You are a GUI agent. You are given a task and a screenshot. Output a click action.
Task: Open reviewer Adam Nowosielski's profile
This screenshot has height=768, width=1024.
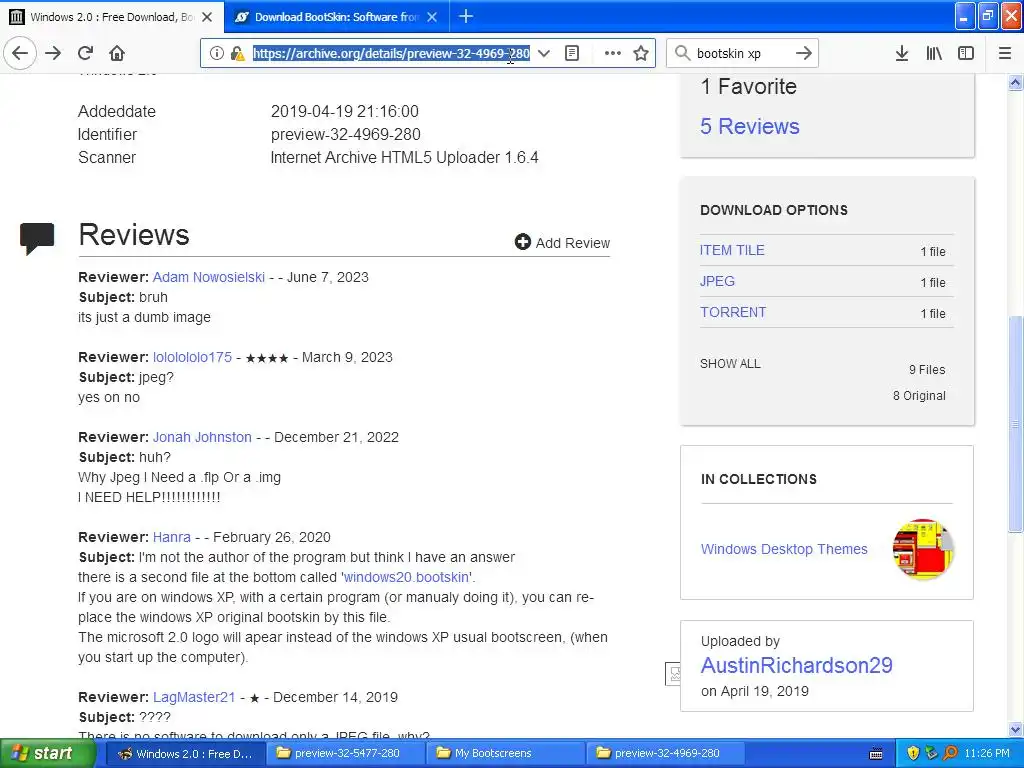click(208, 277)
